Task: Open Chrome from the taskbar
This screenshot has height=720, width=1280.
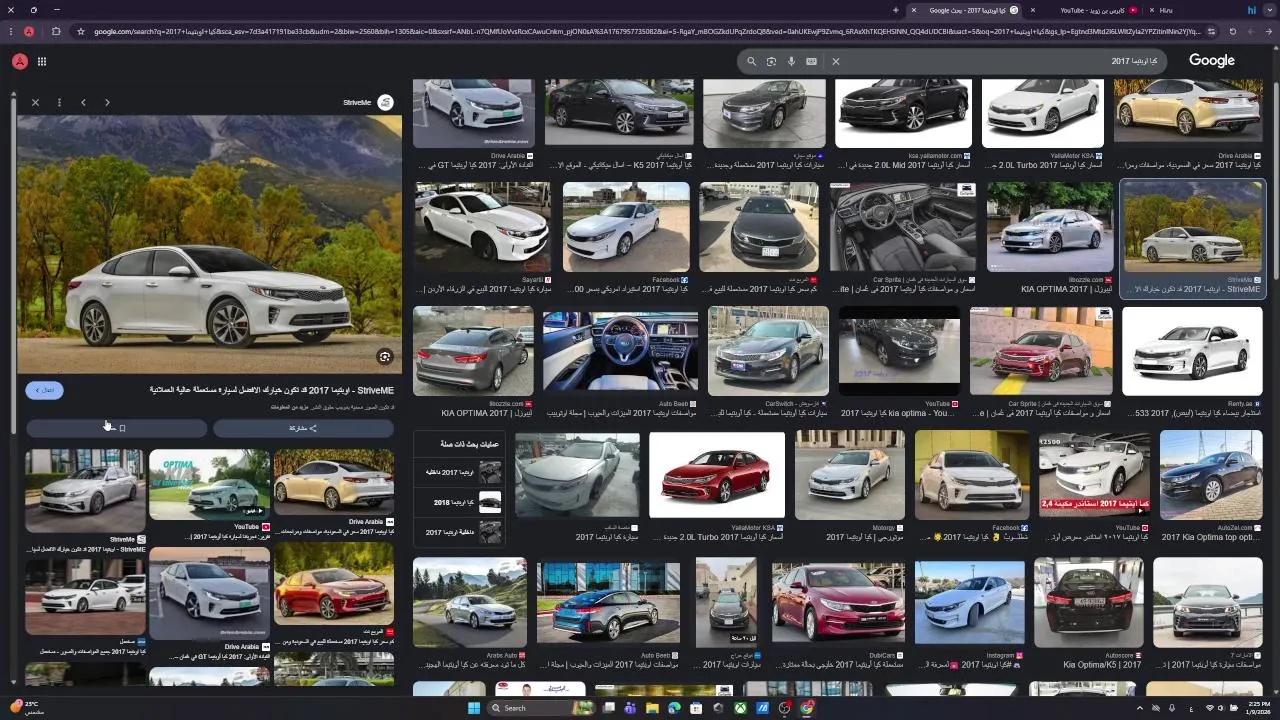Action: click(x=806, y=708)
